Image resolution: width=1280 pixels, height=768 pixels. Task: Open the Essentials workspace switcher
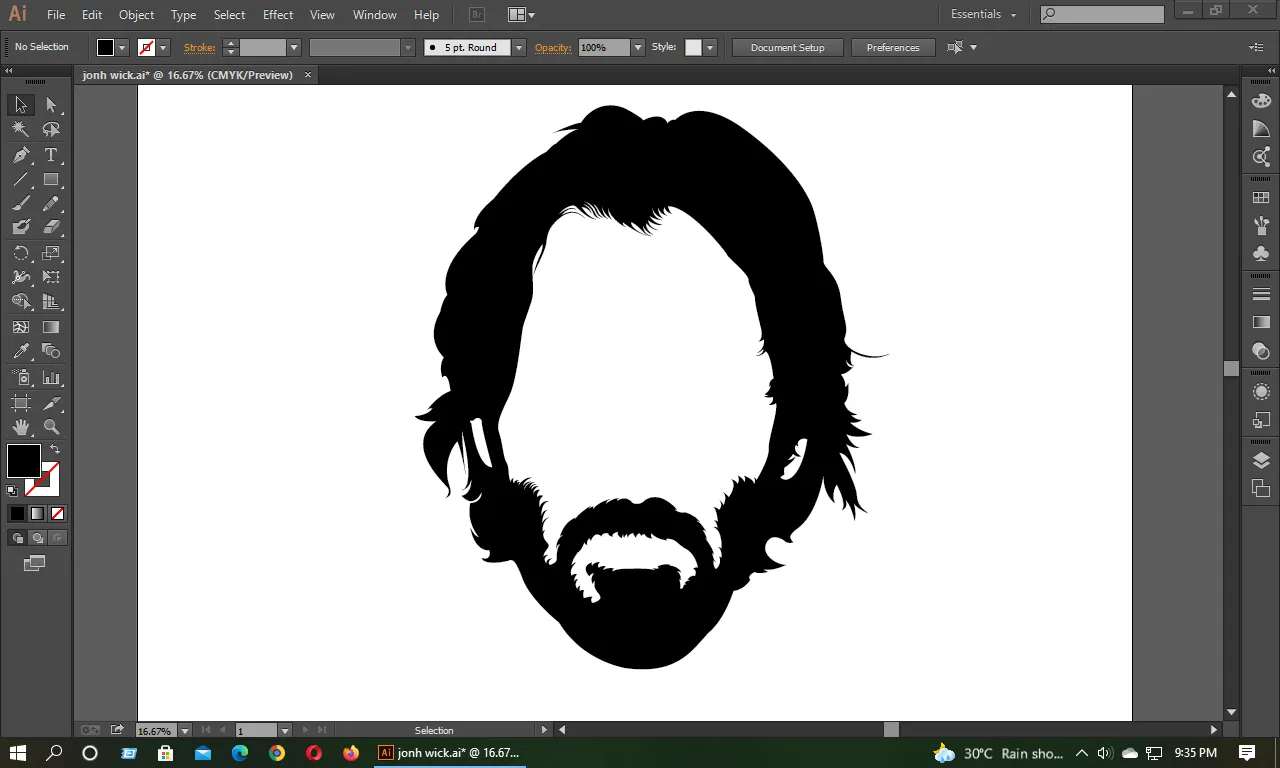pyautogui.click(x=983, y=14)
